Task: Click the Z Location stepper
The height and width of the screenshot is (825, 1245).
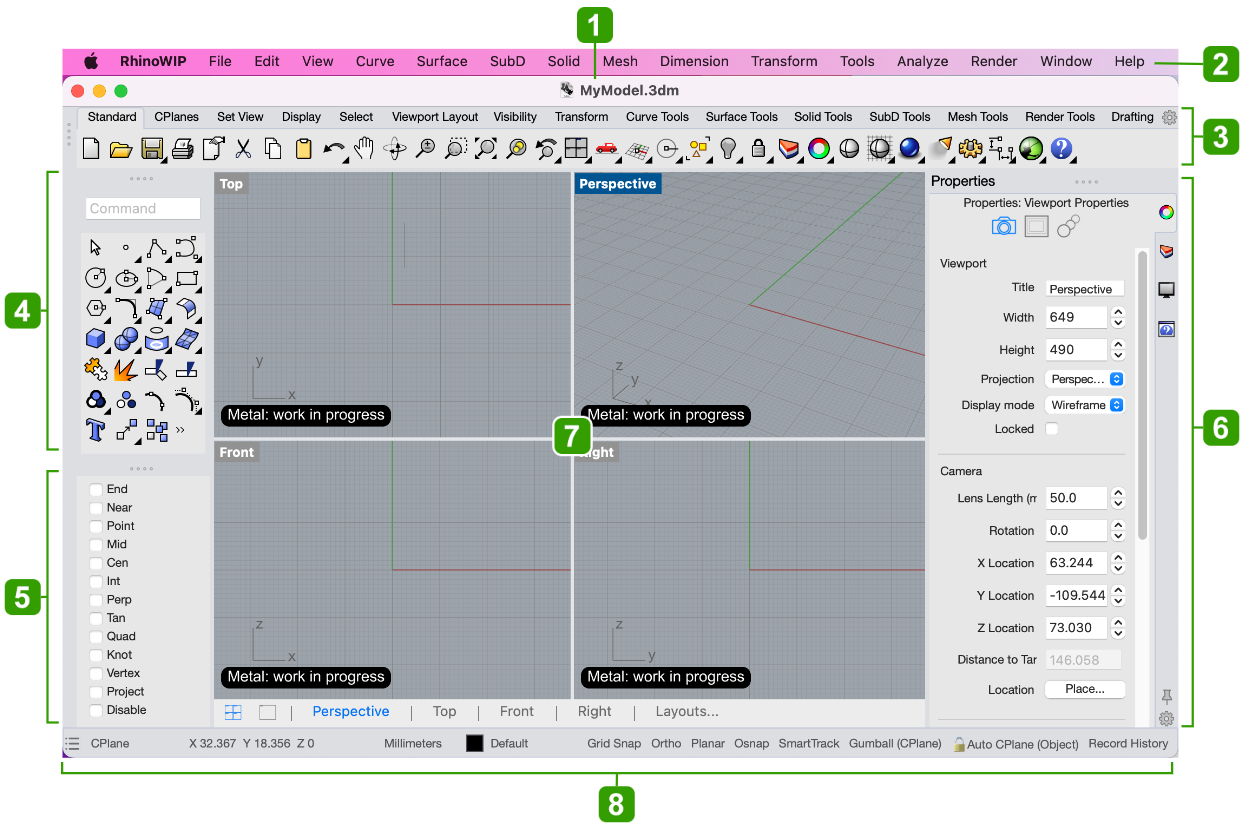Action: tap(1118, 628)
